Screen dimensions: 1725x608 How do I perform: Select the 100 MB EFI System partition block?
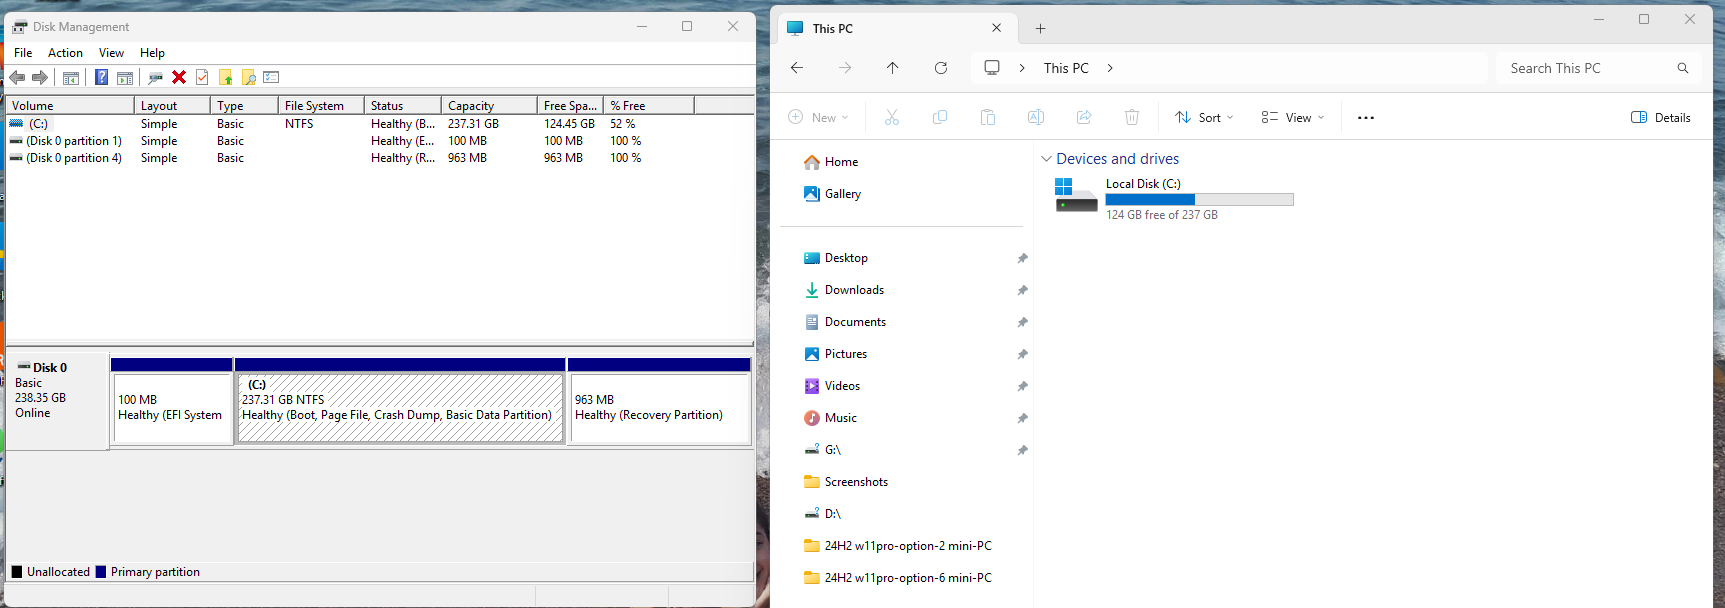click(172, 401)
